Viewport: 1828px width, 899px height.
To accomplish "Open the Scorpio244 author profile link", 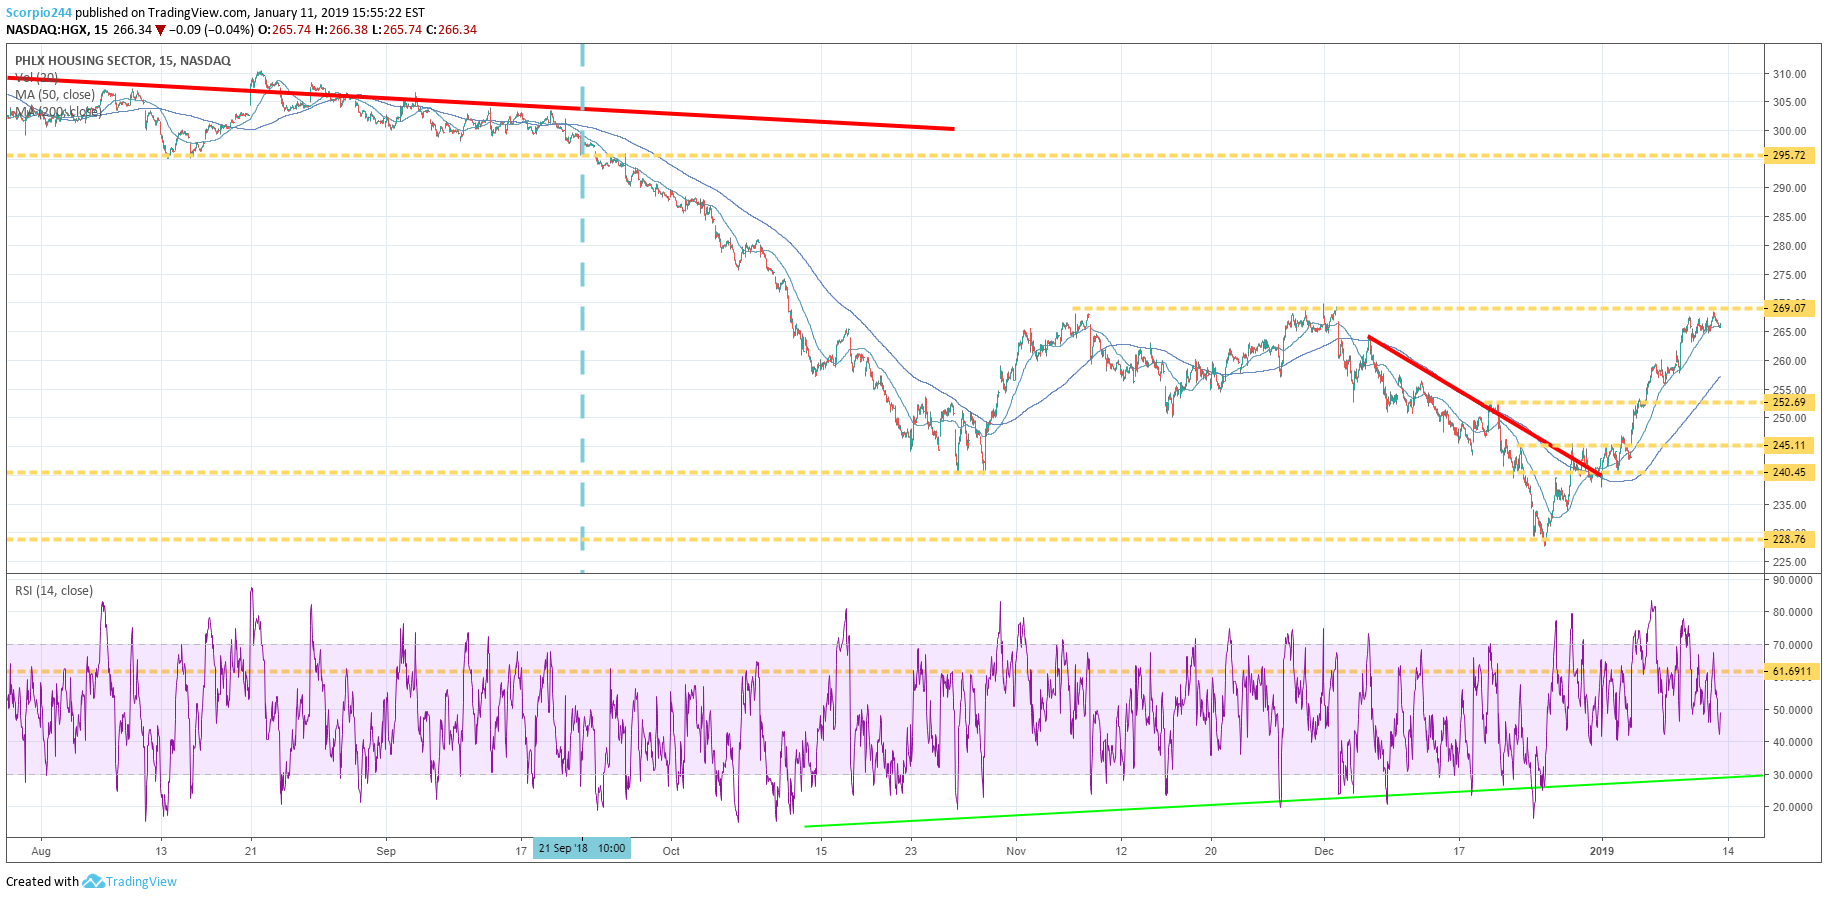I will coord(39,13).
